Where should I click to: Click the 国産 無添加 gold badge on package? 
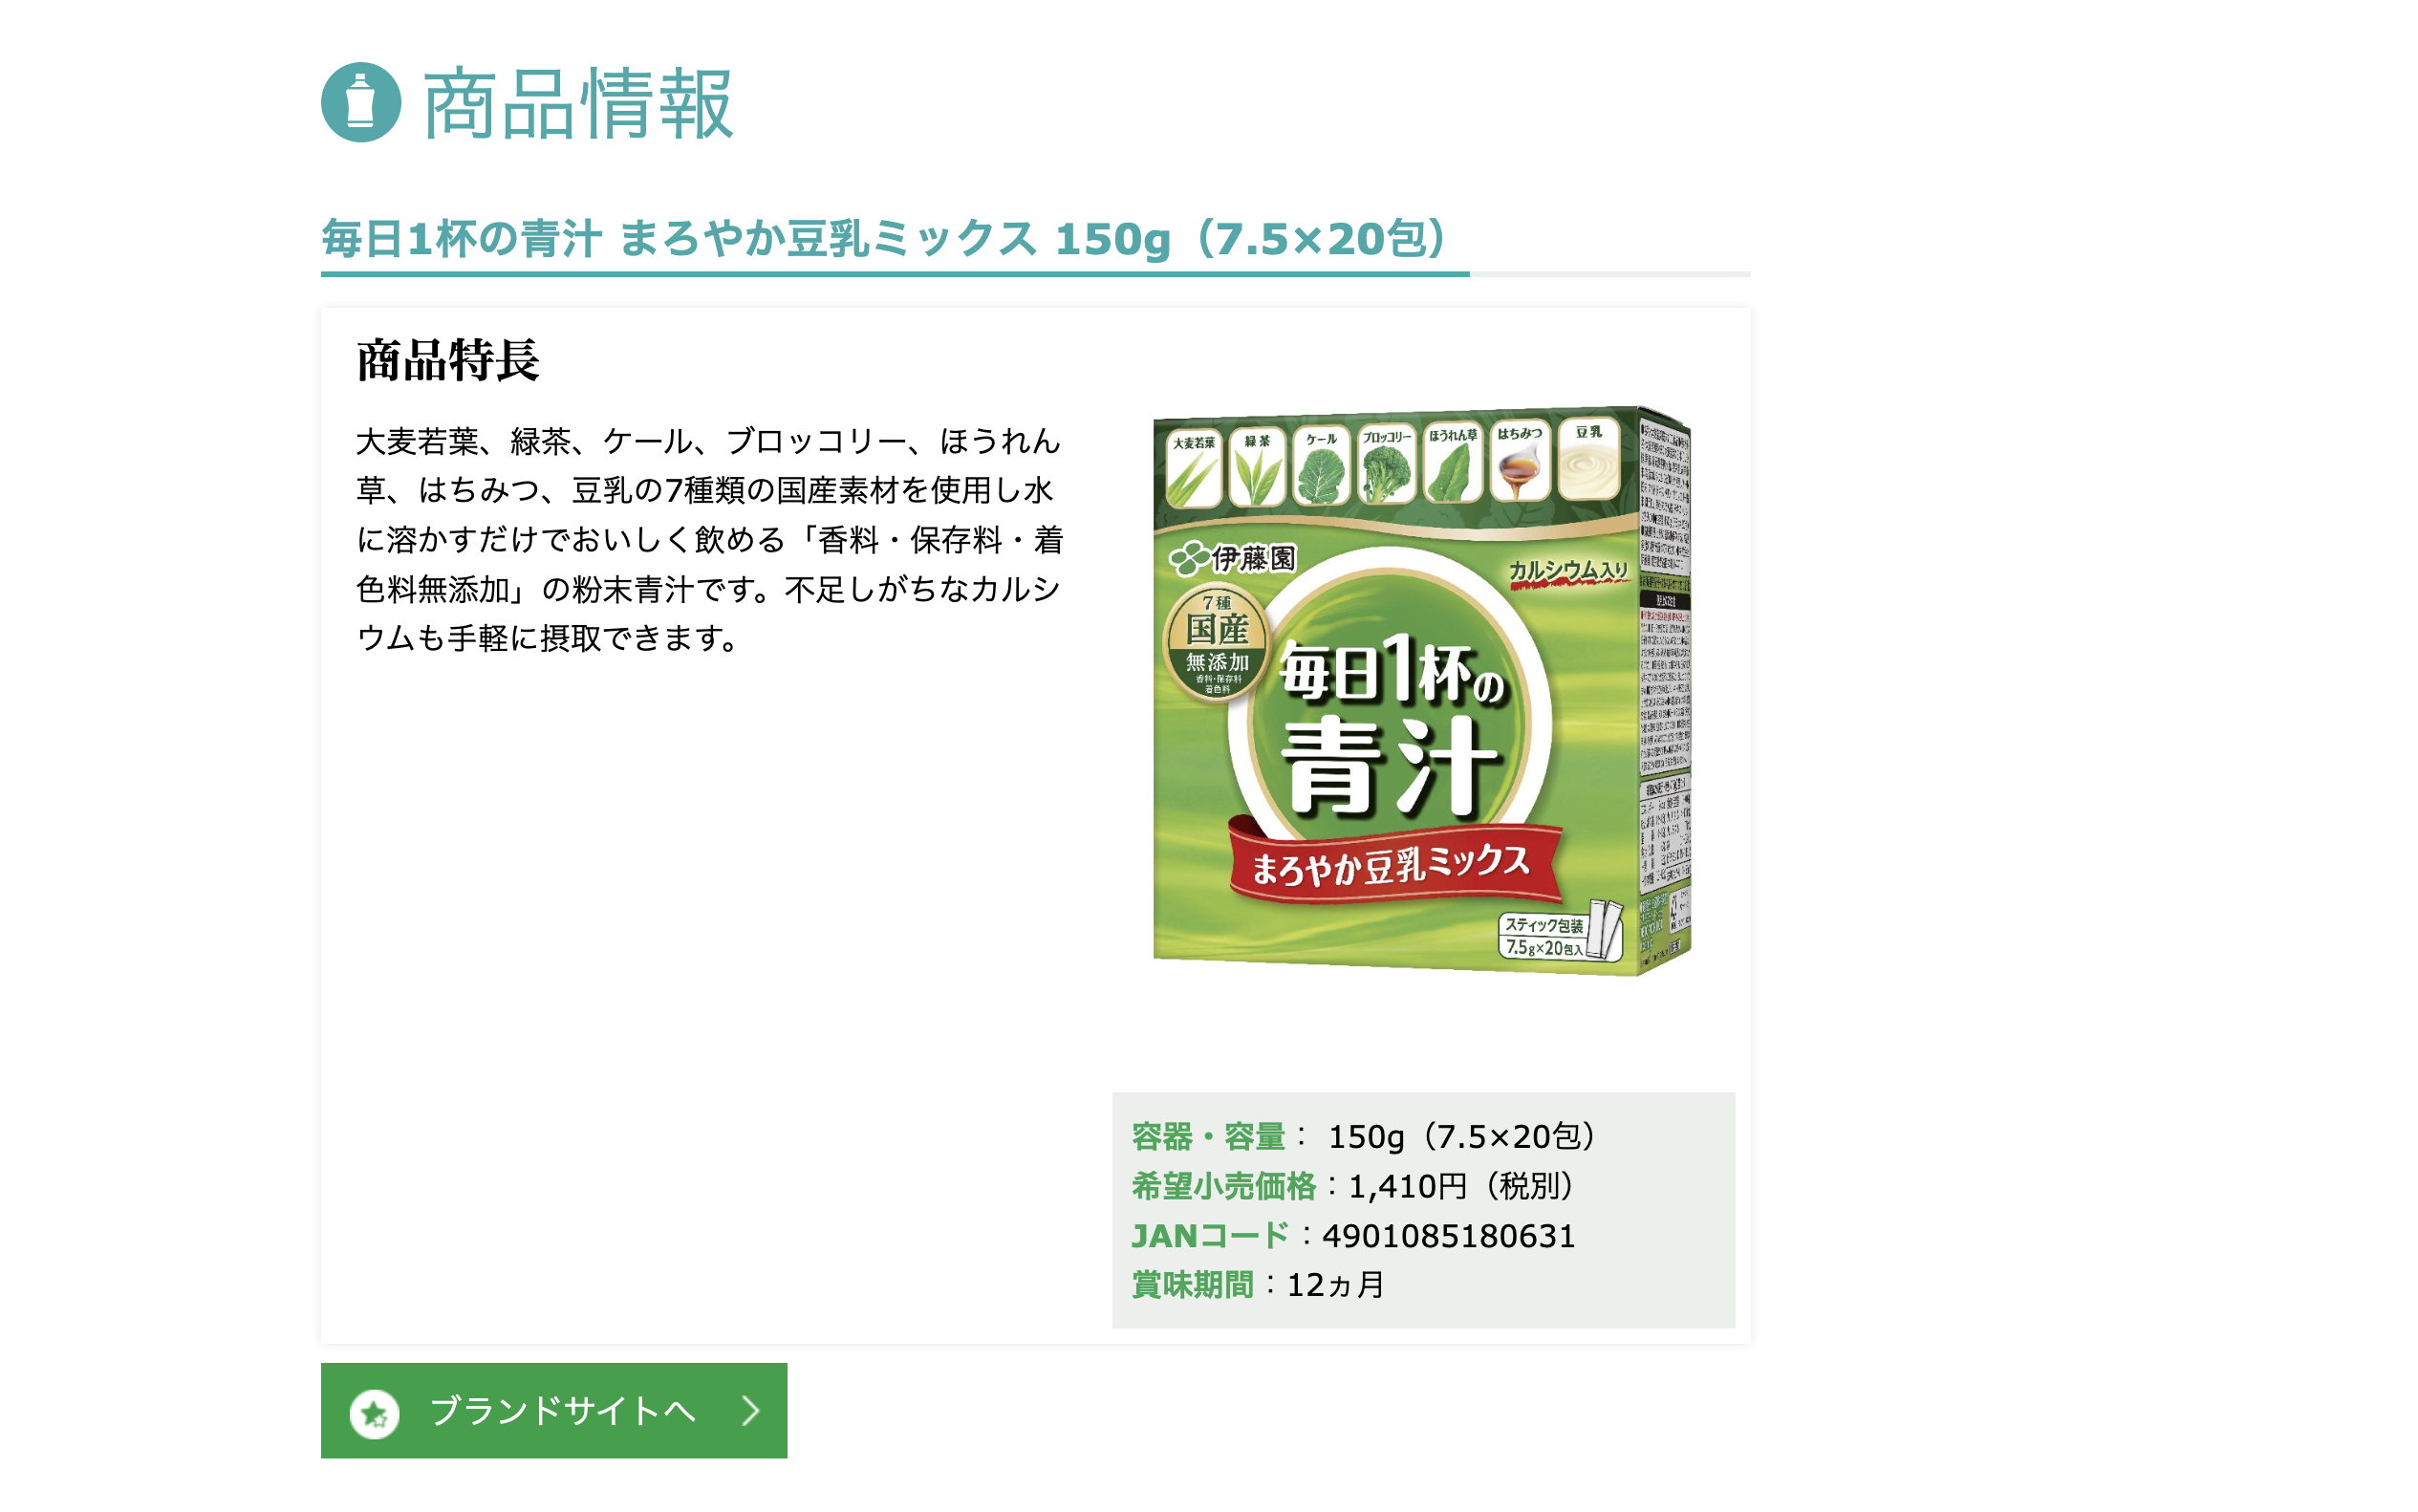coord(1216,643)
